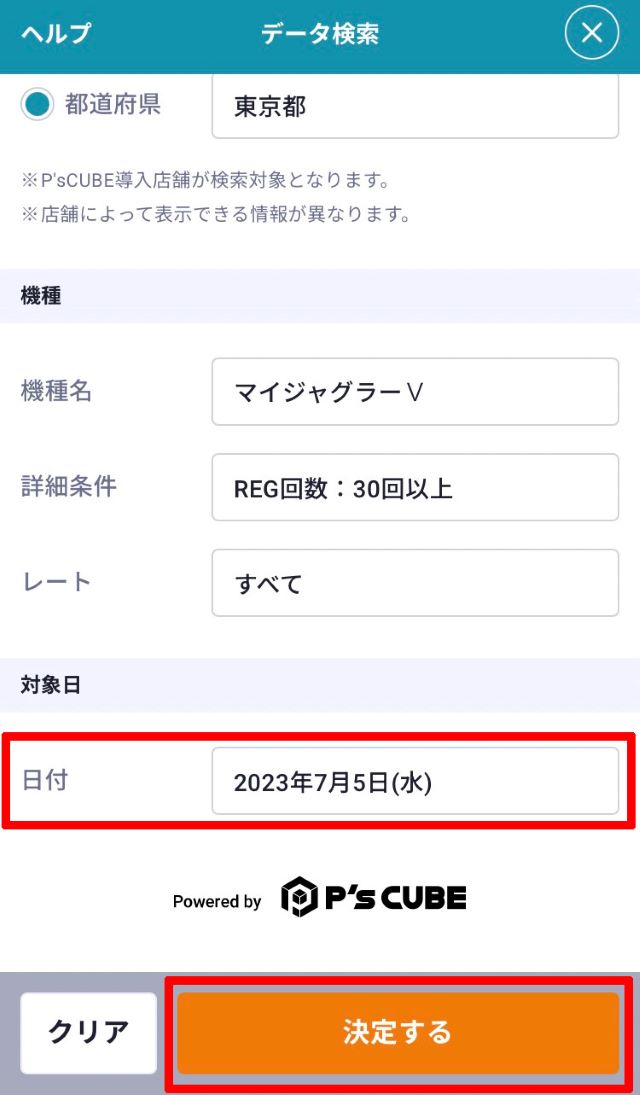The width and height of the screenshot is (640, 1095).
Task: Tap the 都道府県 label text
Action: pos(113,104)
